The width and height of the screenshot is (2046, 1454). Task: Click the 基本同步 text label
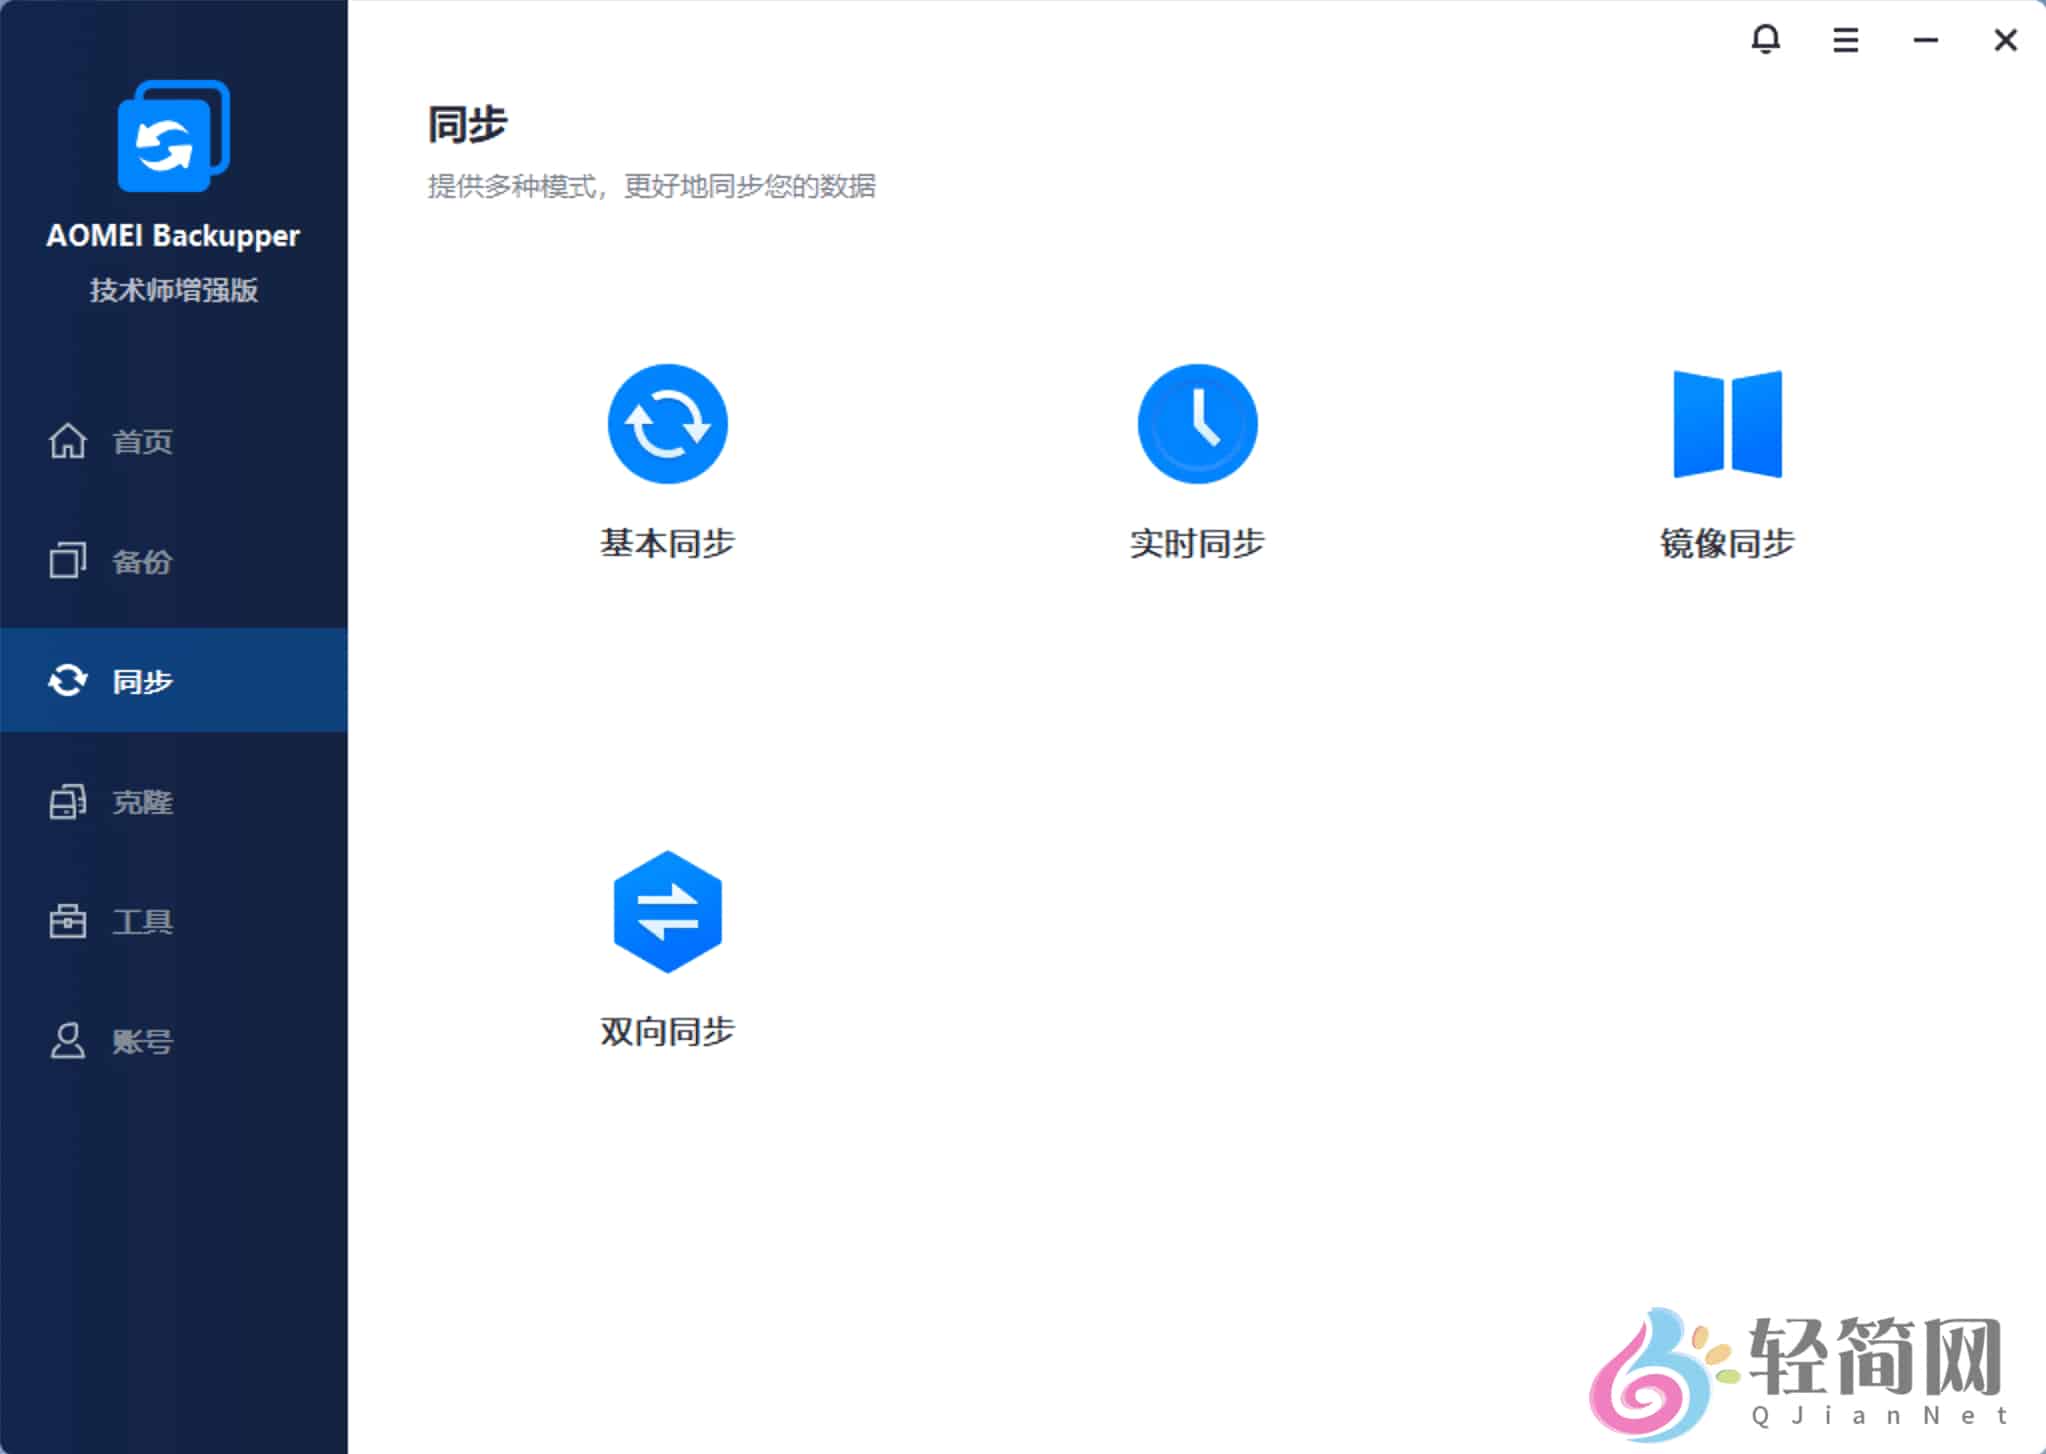pyautogui.click(x=667, y=543)
